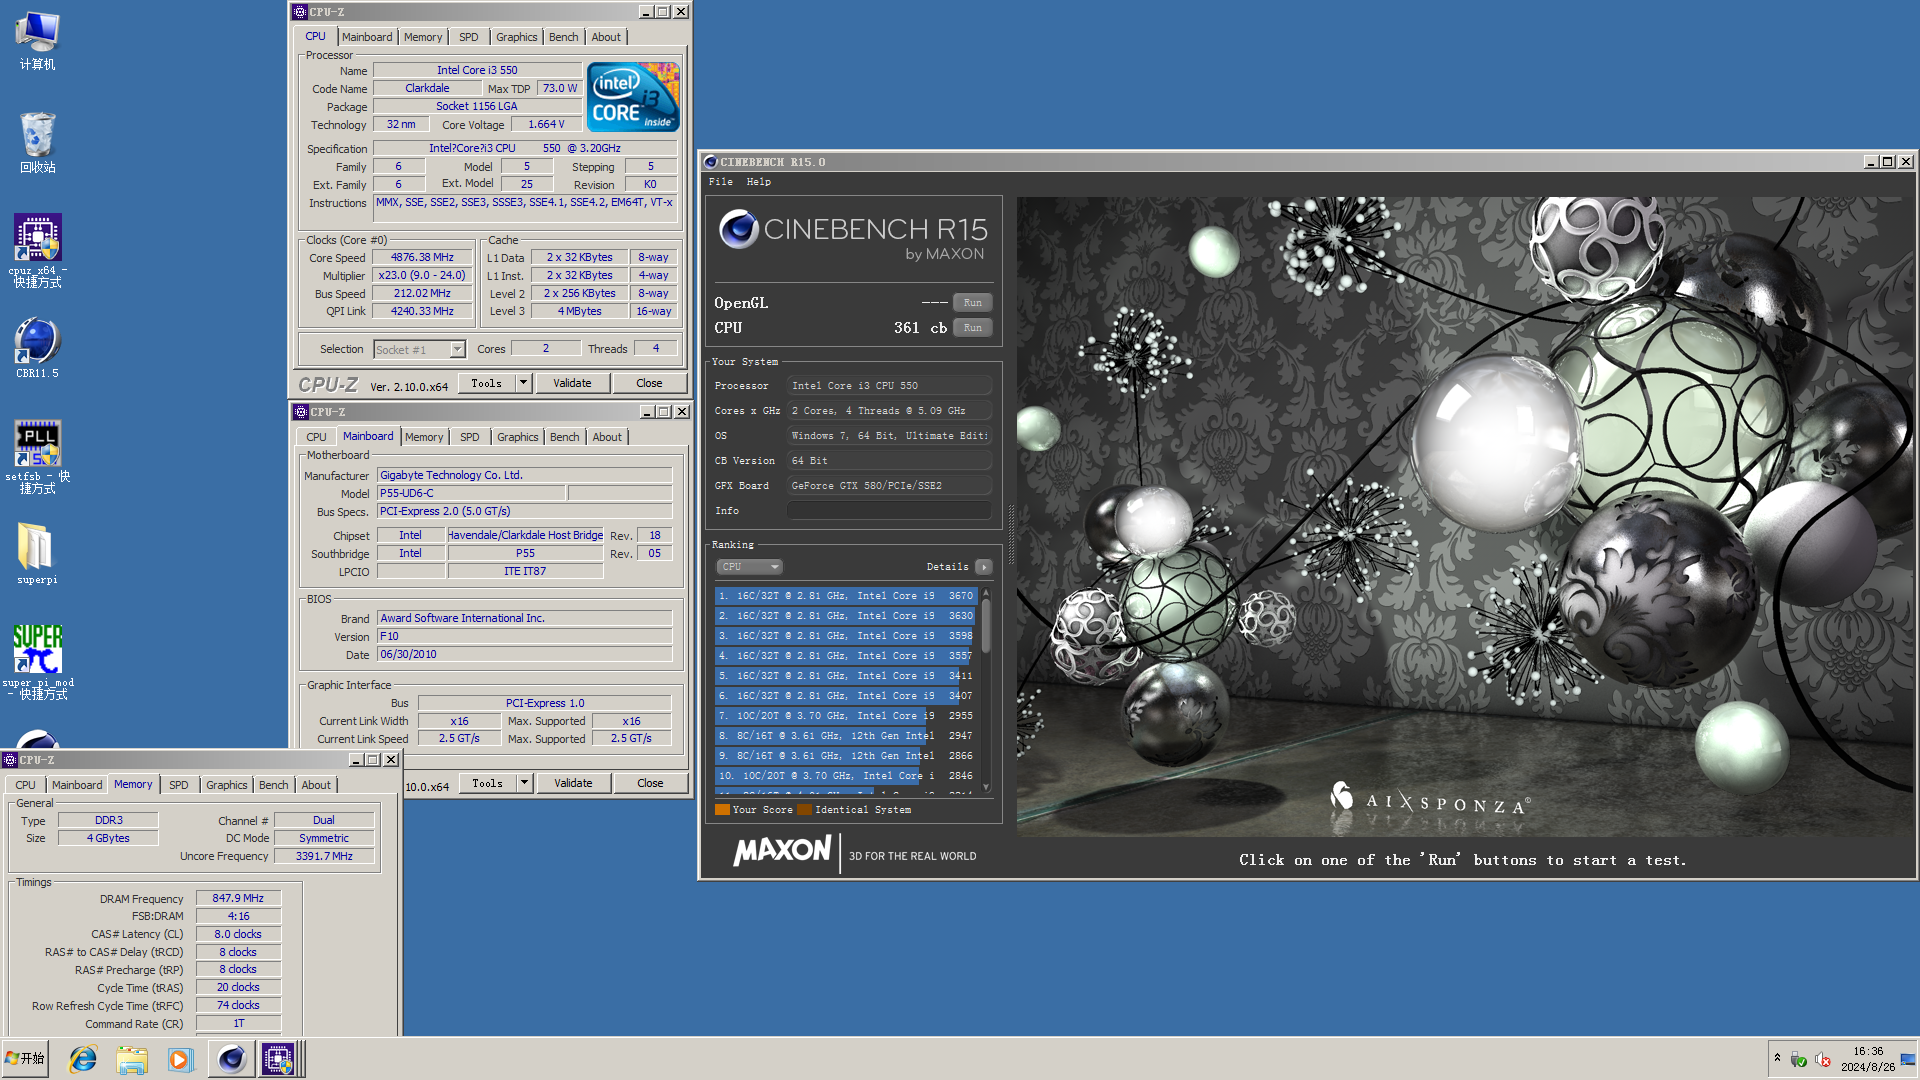Click the DRAM Frequency value 847.9 MHz
This screenshot has height=1080, width=1920.
(238, 899)
